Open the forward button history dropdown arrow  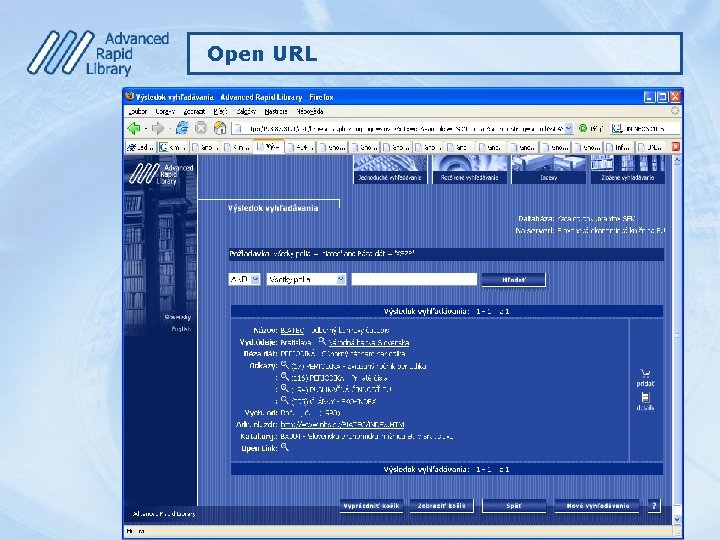click(x=169, y=129)
